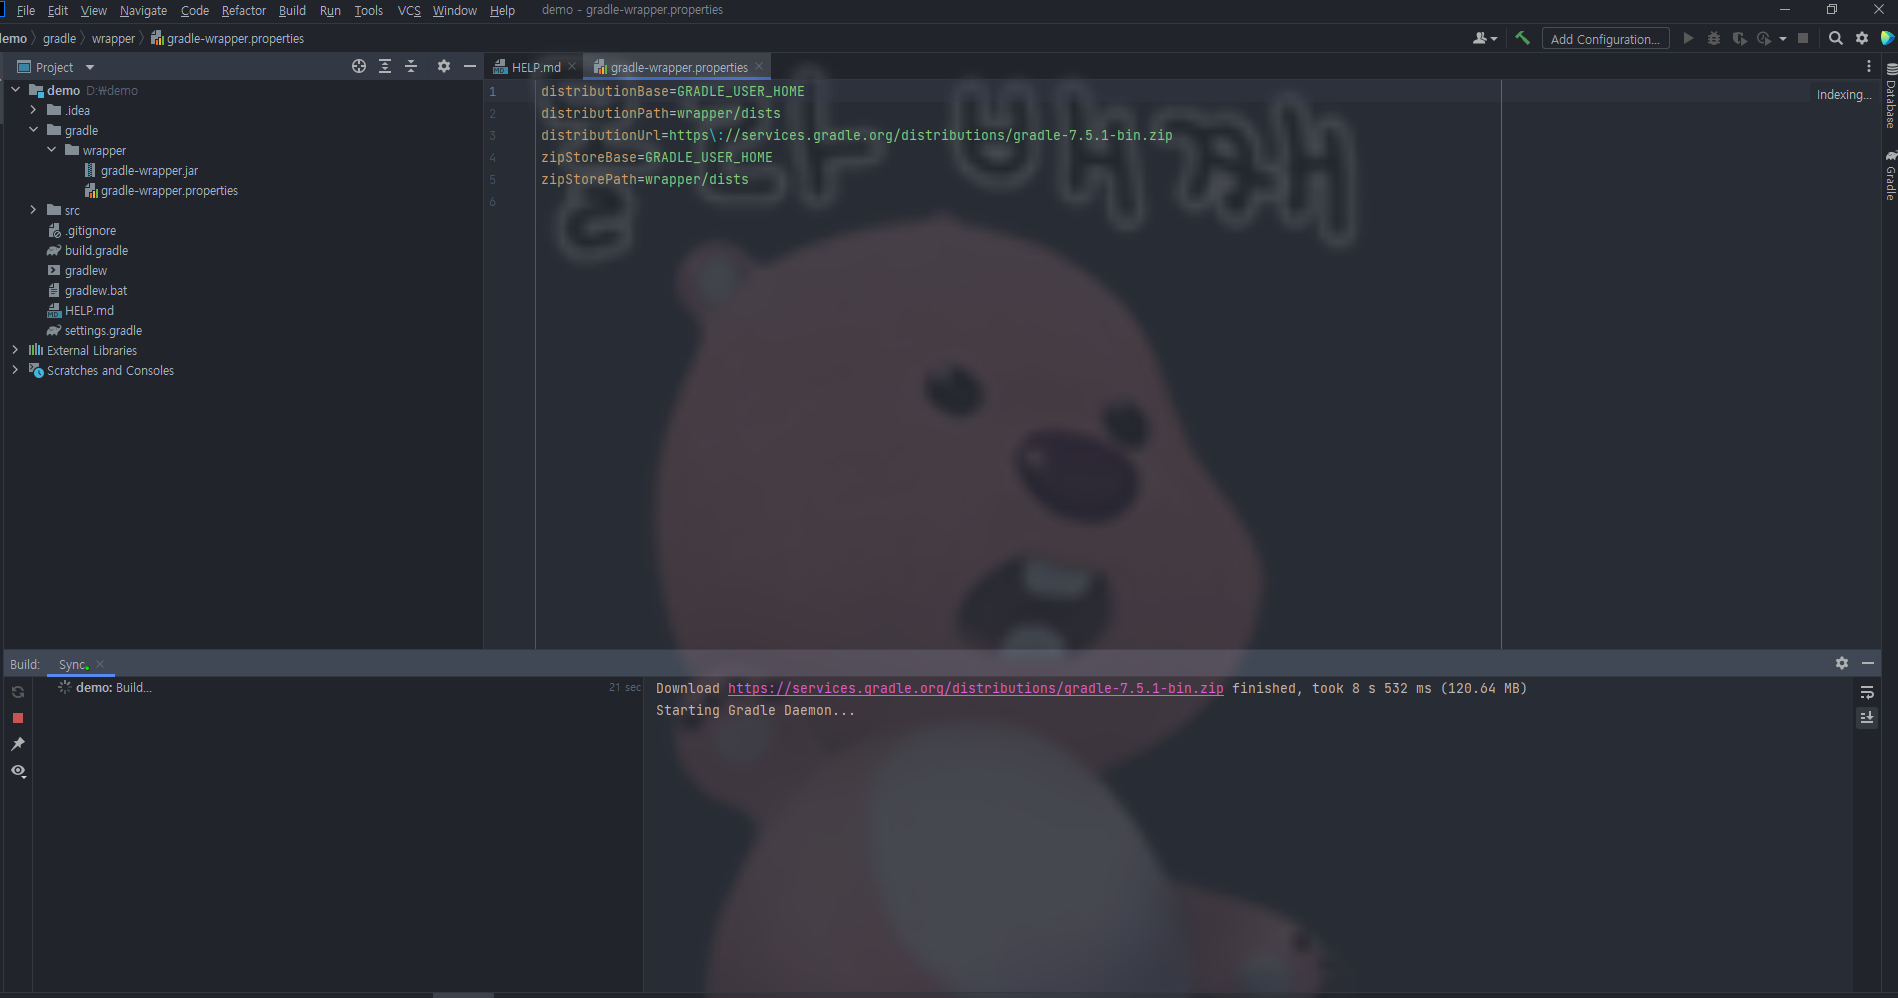Place cursor on zipStorePath line in editor
This screenshot has width=1898, height=998.
[x=645, y=179]
